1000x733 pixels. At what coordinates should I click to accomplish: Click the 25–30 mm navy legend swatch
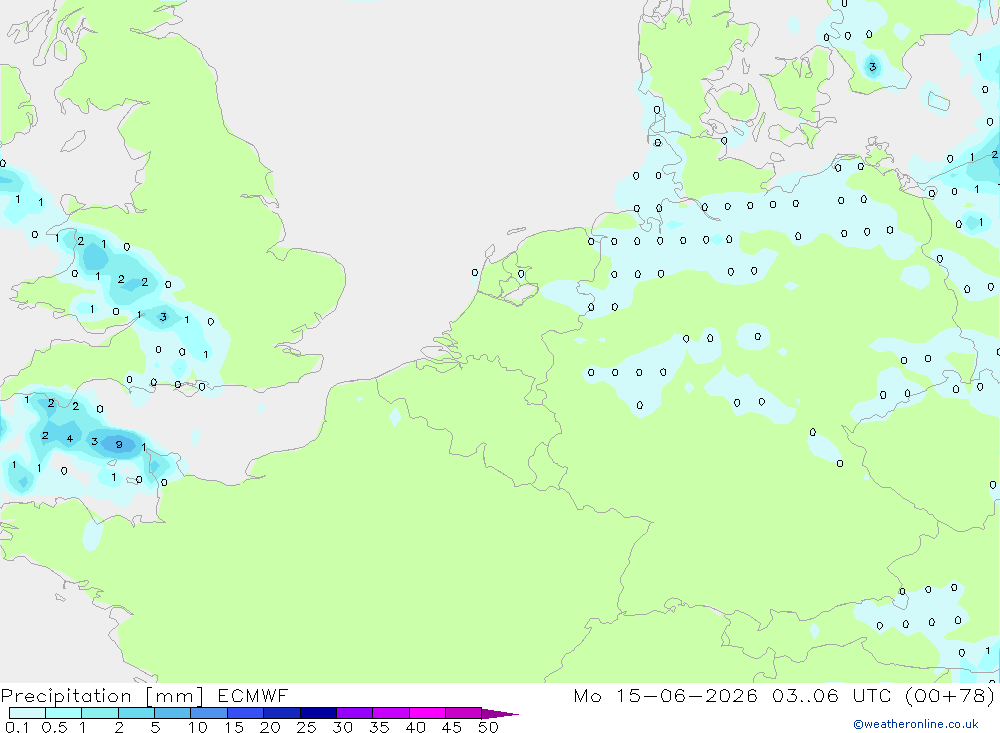(318, 713)
